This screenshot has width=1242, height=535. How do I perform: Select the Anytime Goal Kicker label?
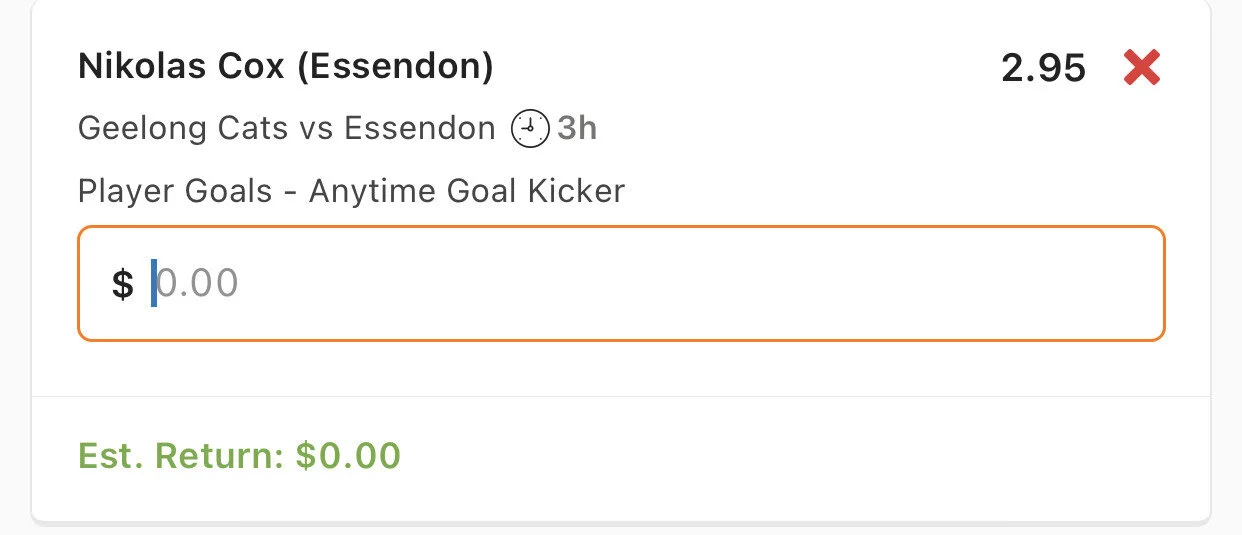pyautogui.click(x=466, y=191)
